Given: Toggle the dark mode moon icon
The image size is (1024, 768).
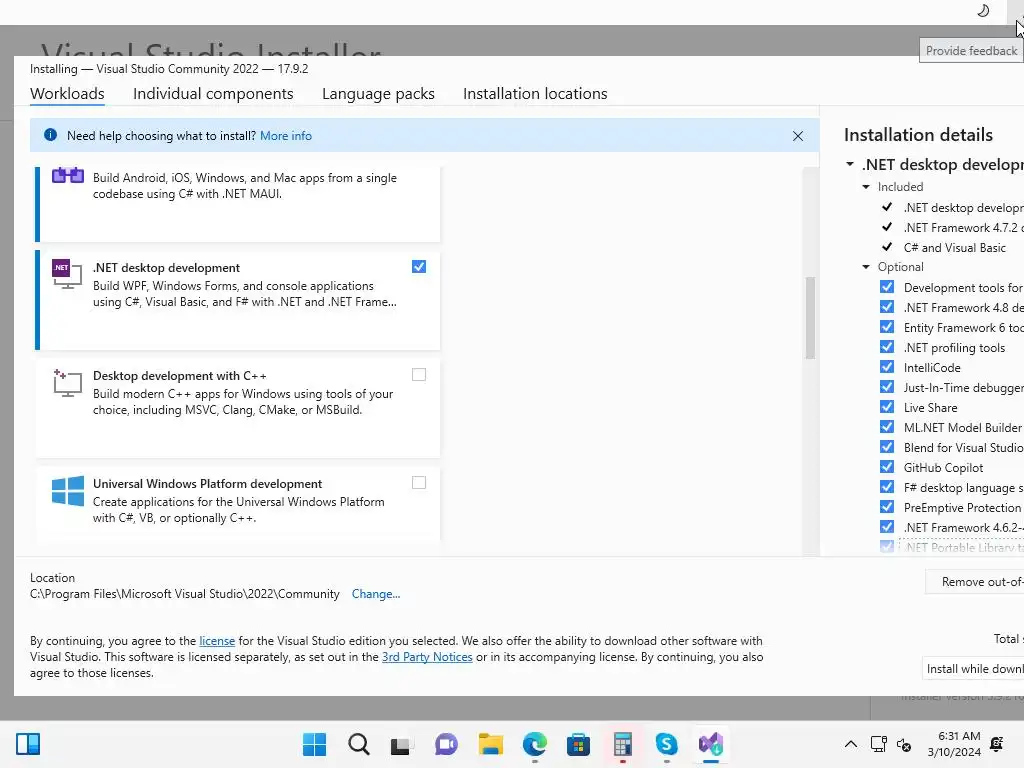Looking at the screenshot, I should (983, 10).
